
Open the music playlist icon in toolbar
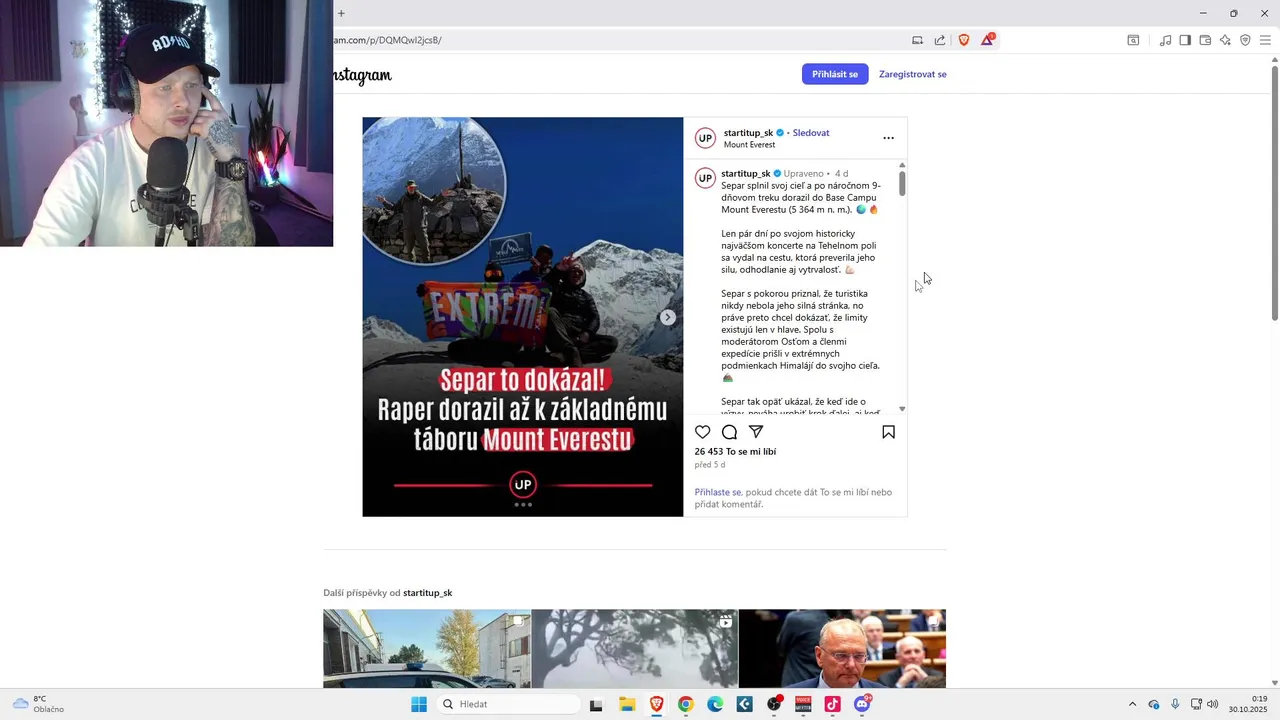click(1165, 40)
